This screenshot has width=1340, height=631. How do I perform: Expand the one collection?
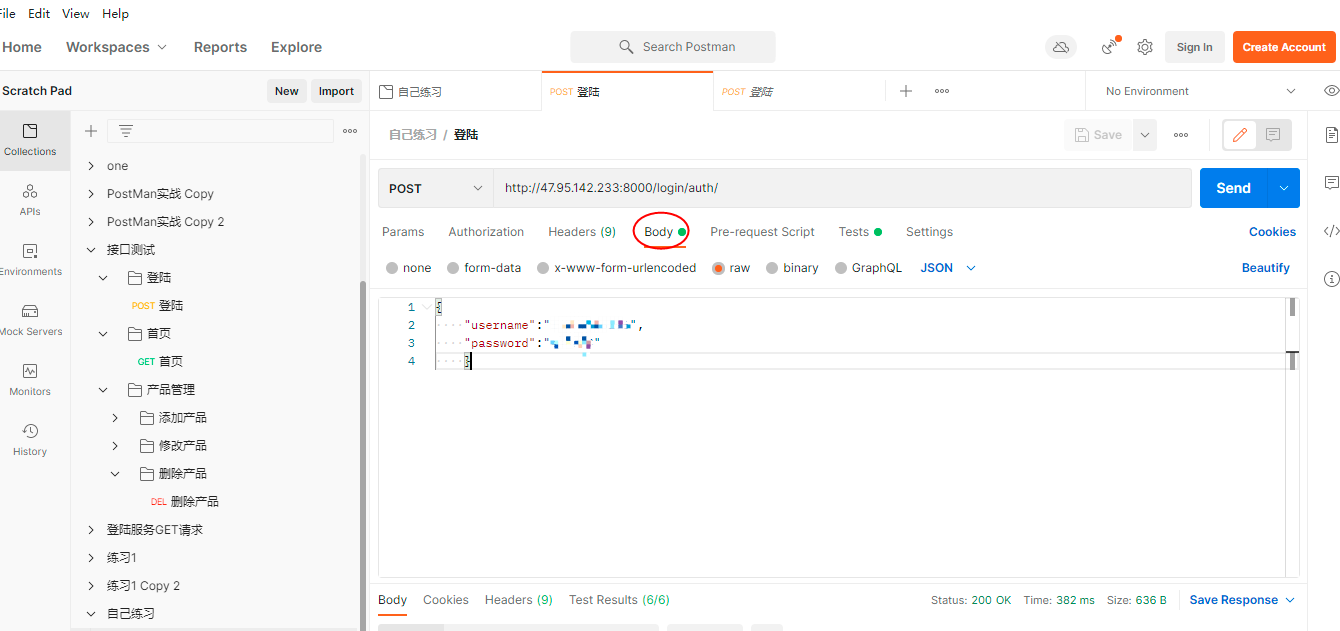[91, 166]
